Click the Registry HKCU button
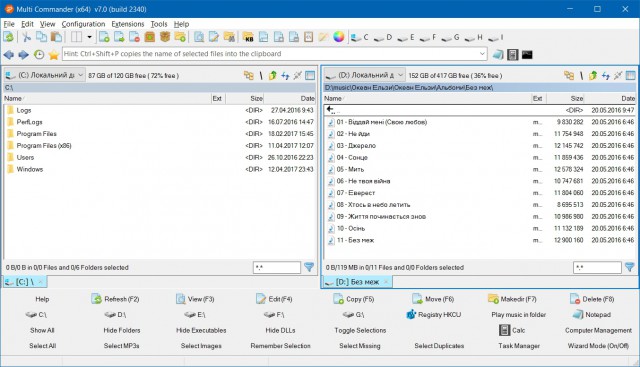 (434, 315)
